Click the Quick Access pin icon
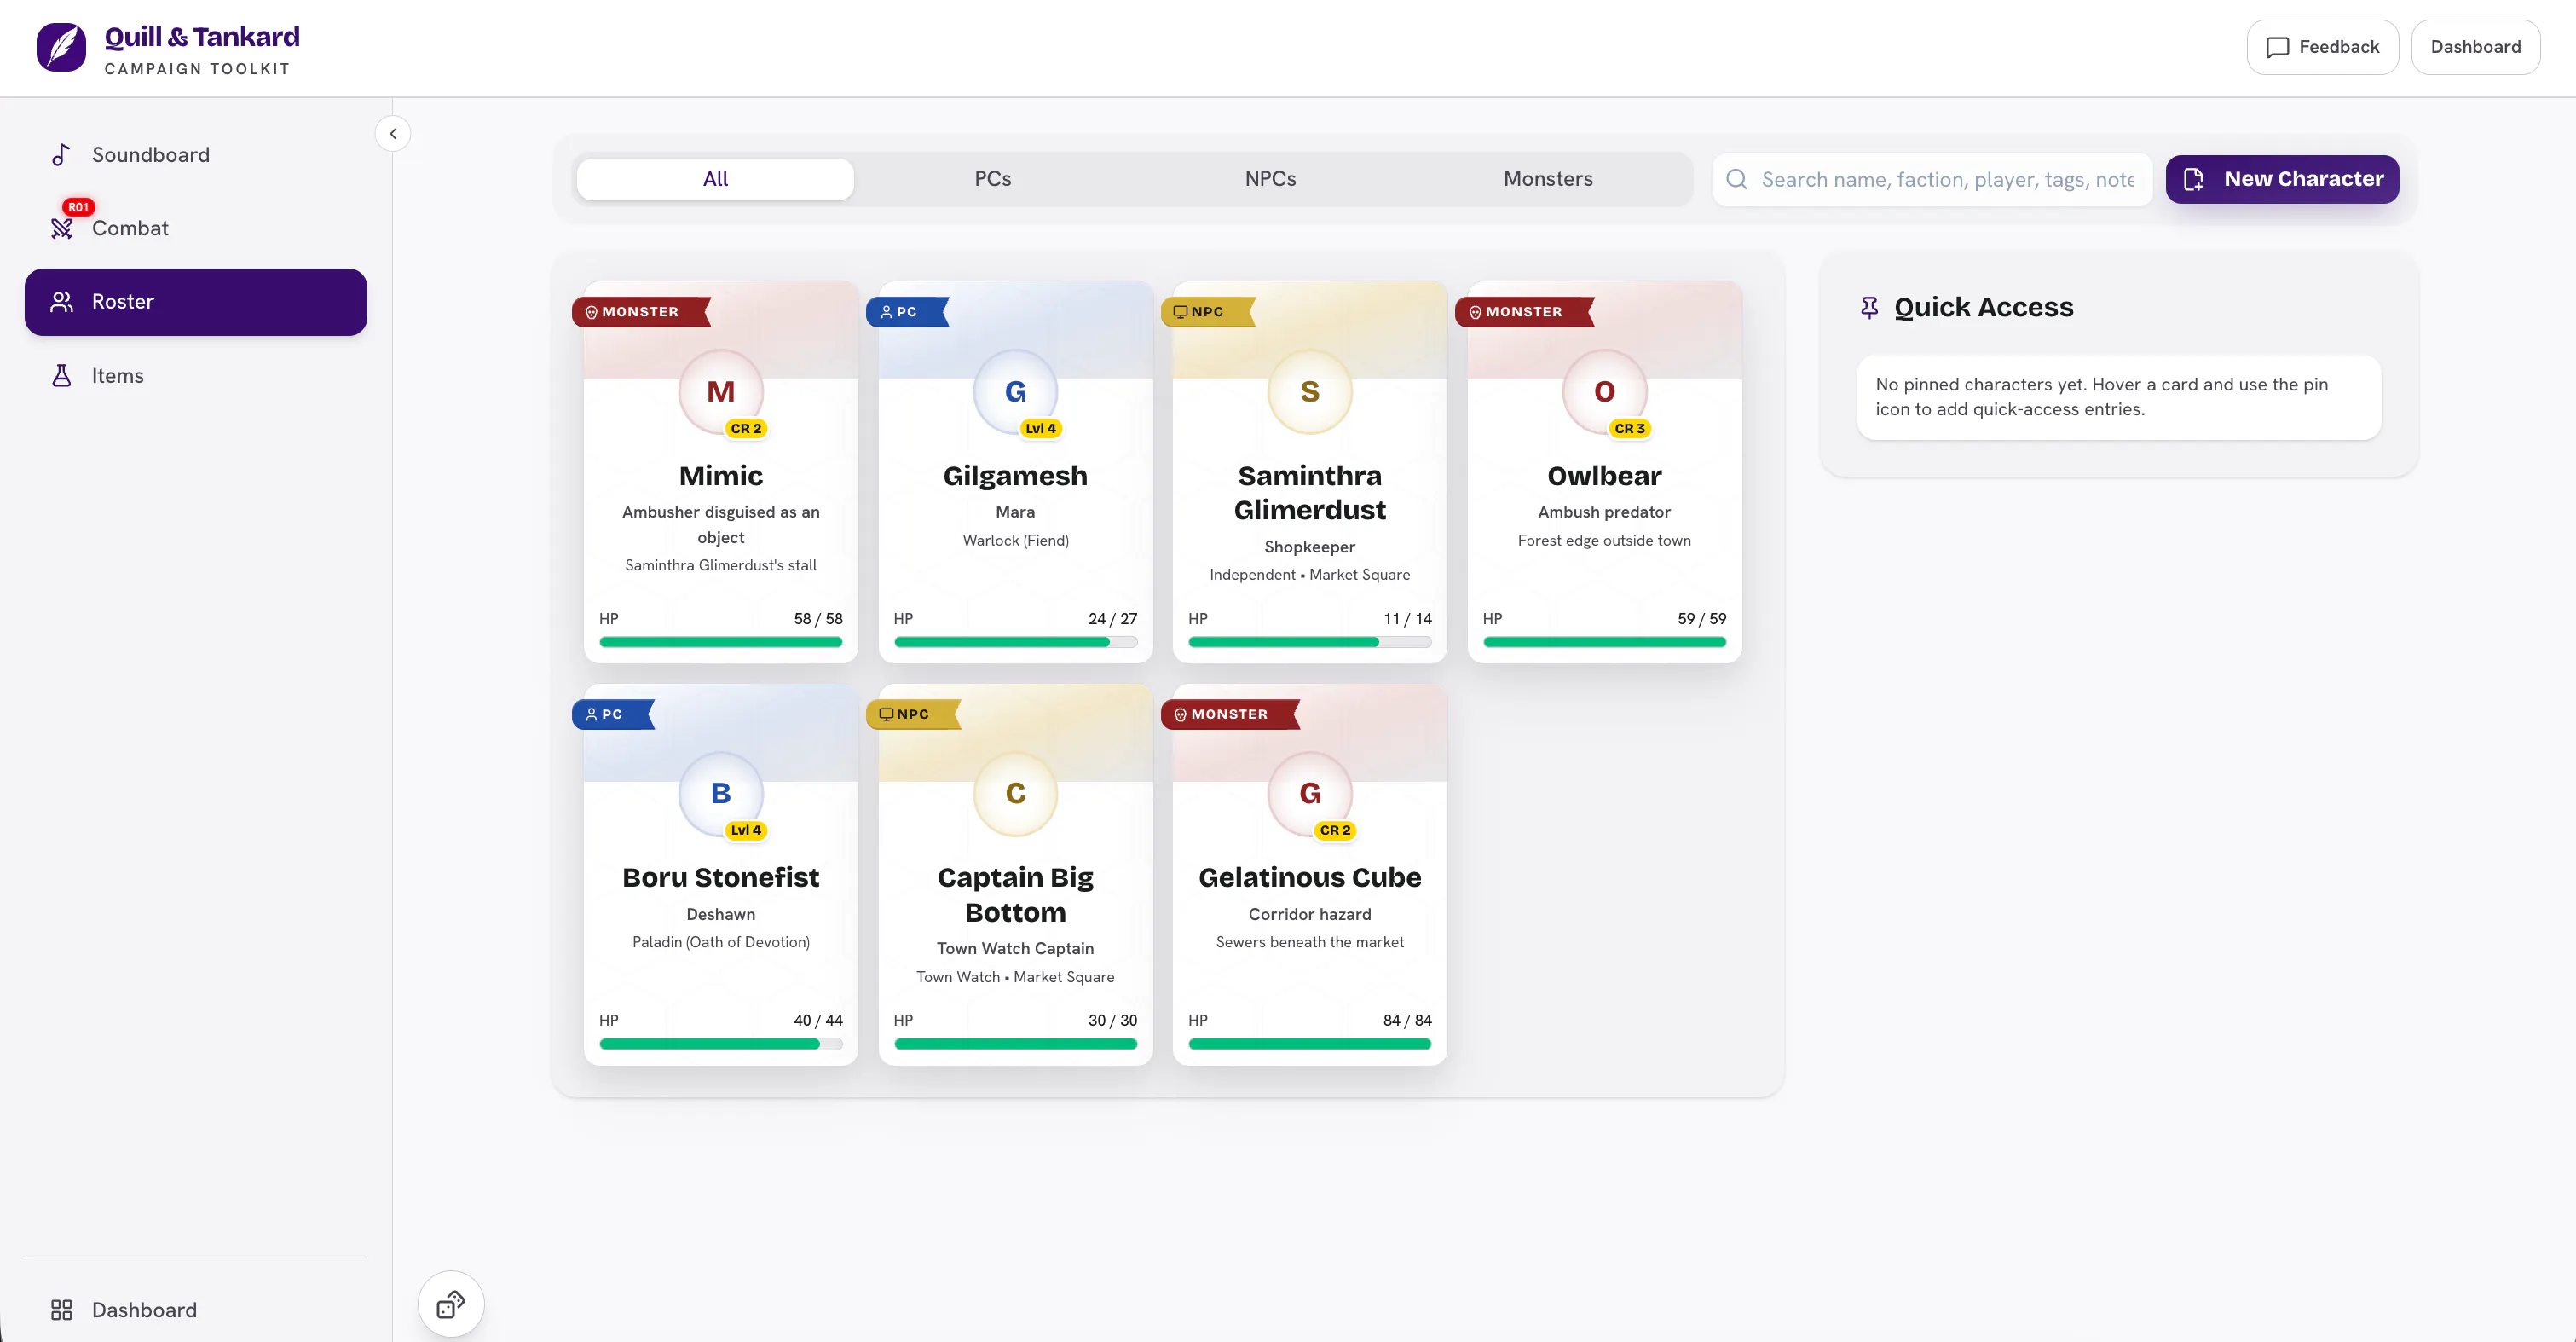This screenshot has height=1342, width=2576. (1869, 308)
